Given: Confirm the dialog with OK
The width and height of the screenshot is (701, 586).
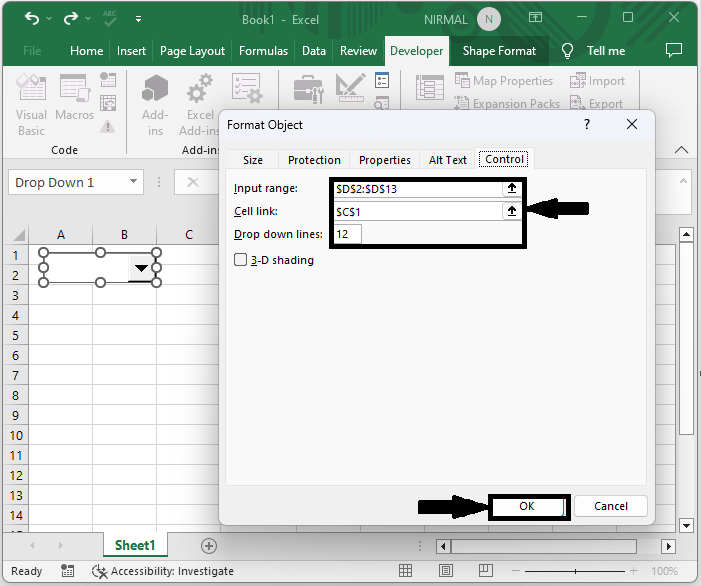Looking at the screenshot, I should [x=527, y=506].
